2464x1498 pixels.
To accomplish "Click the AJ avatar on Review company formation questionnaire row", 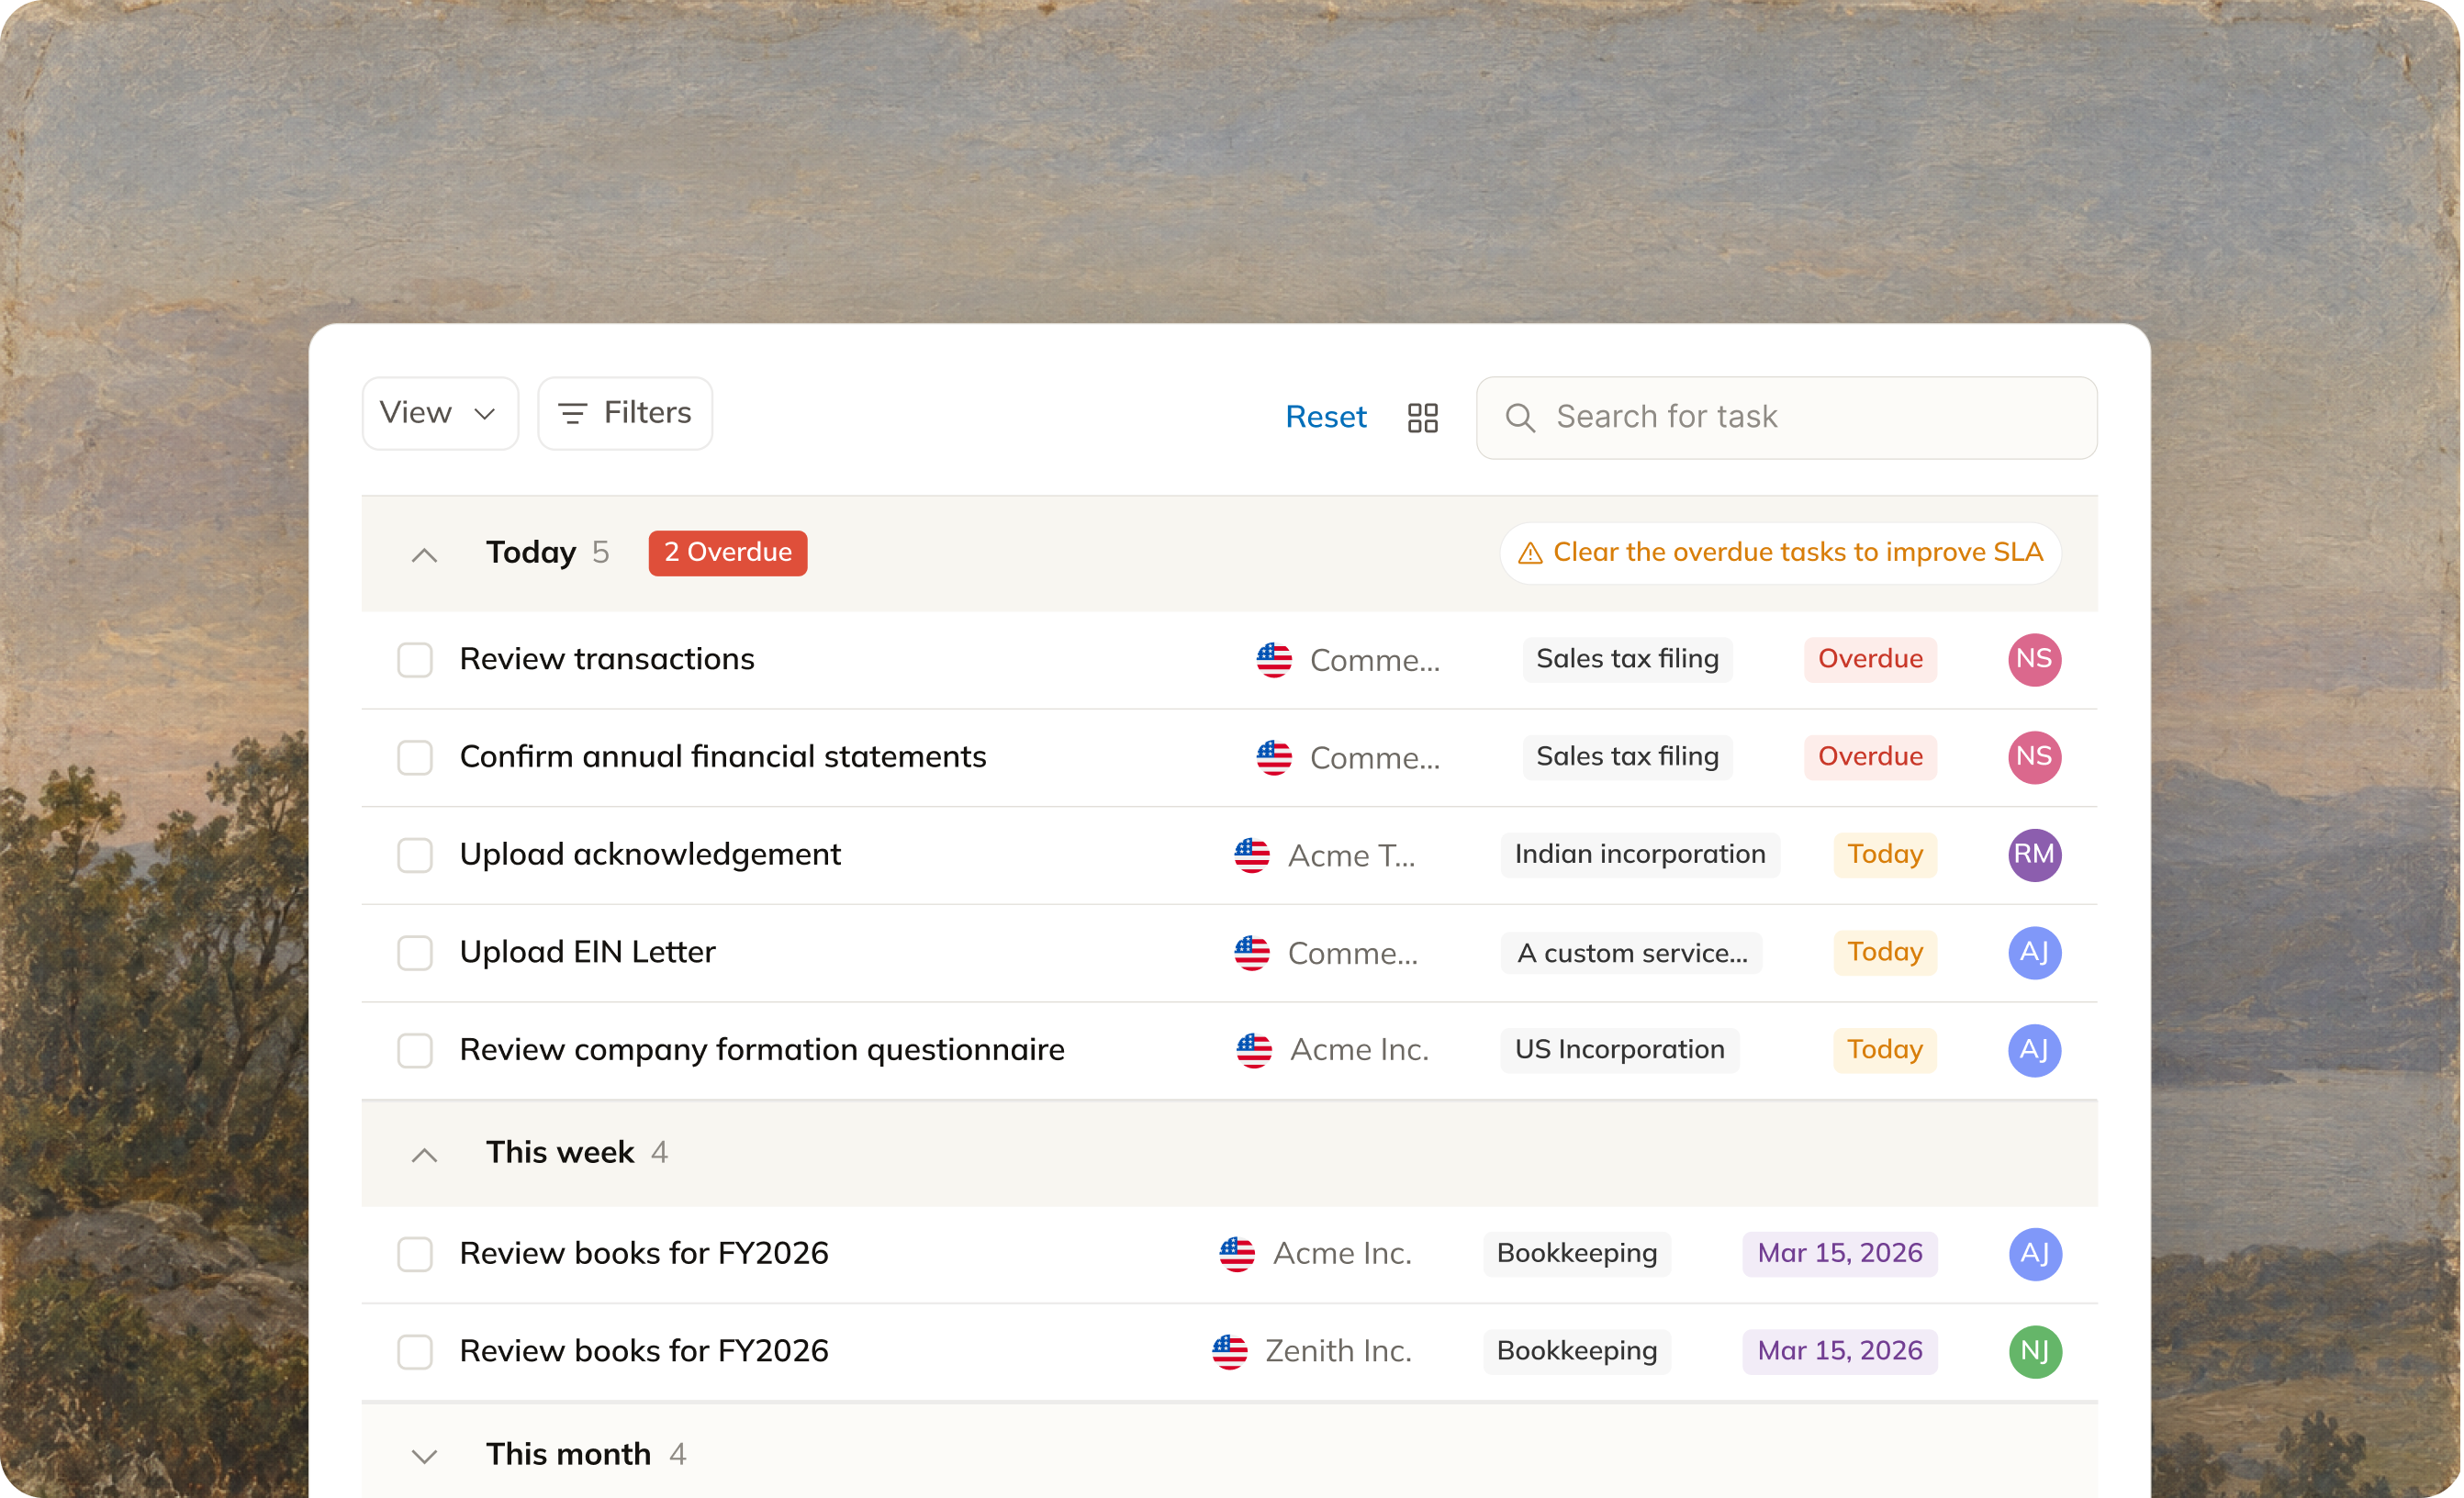I will (2034, 1050).
